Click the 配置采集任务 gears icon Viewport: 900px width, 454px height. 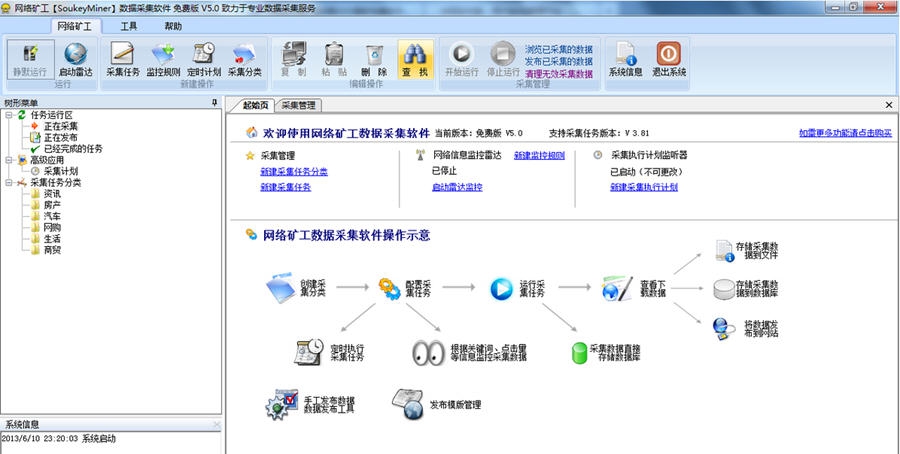click(390, 289)
